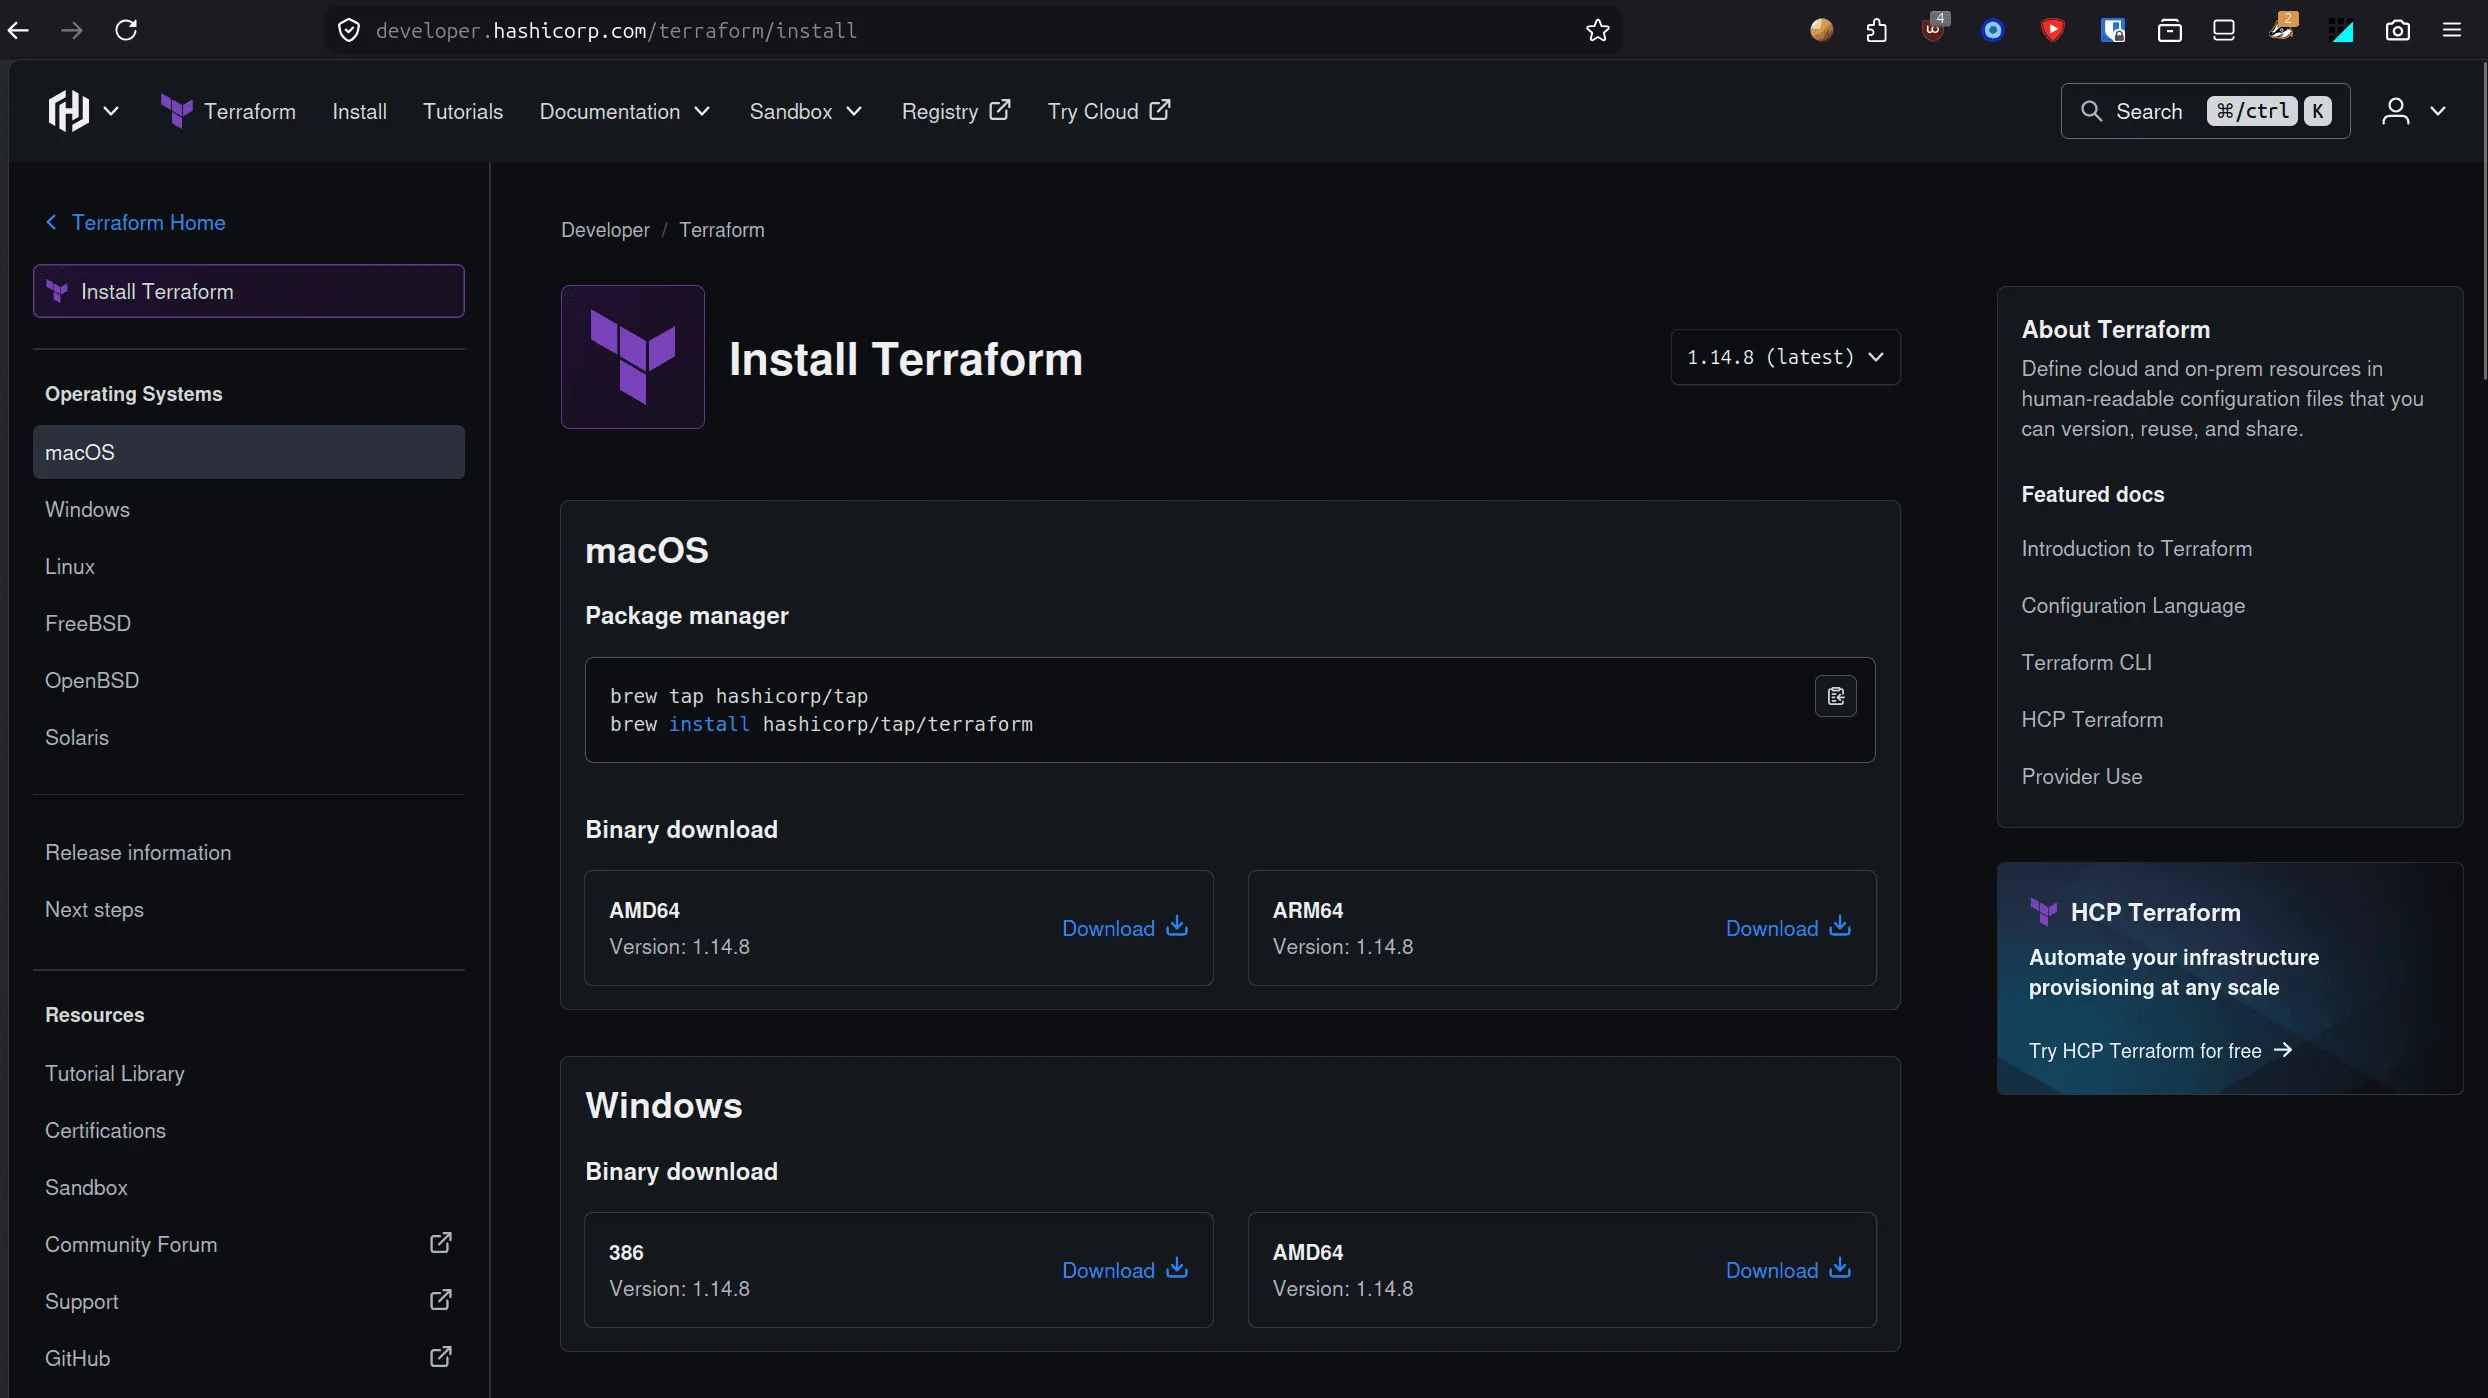Image resolution: width=2488 pixels, height=1398 pixels.
Task: Click the blue circle extension icon
Action: tap(1992, 30)
